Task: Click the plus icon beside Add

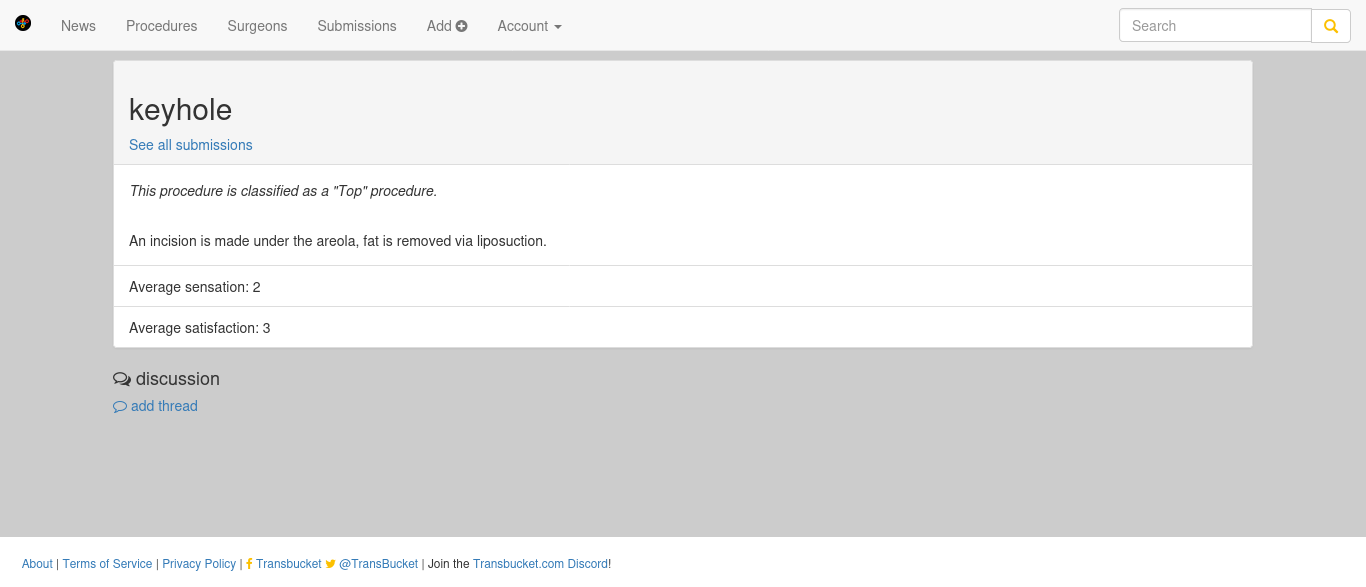Action: click(x=462, y=26)
